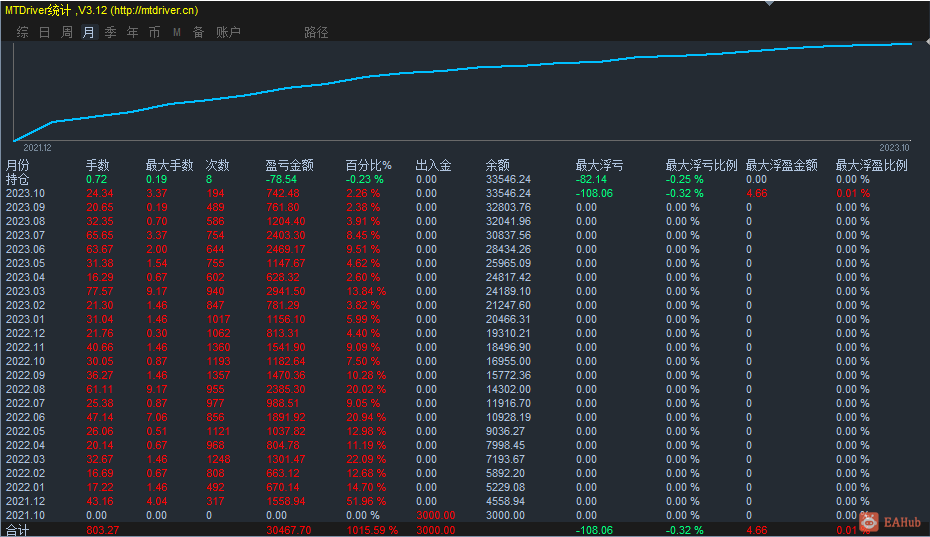Image resolution: width=930 pixels, height=537 pixels.
Task: Switch to the 综 summary tab
Action: point(22,32)
